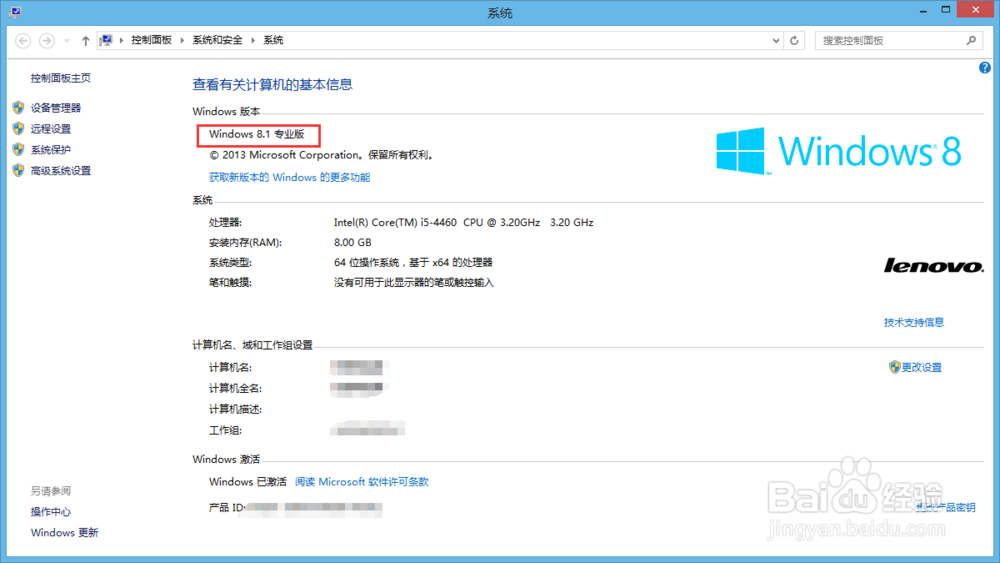The image size is (1000, 563).
Task: Click the shield icon beside 更改设置
Action: (894, 367)
